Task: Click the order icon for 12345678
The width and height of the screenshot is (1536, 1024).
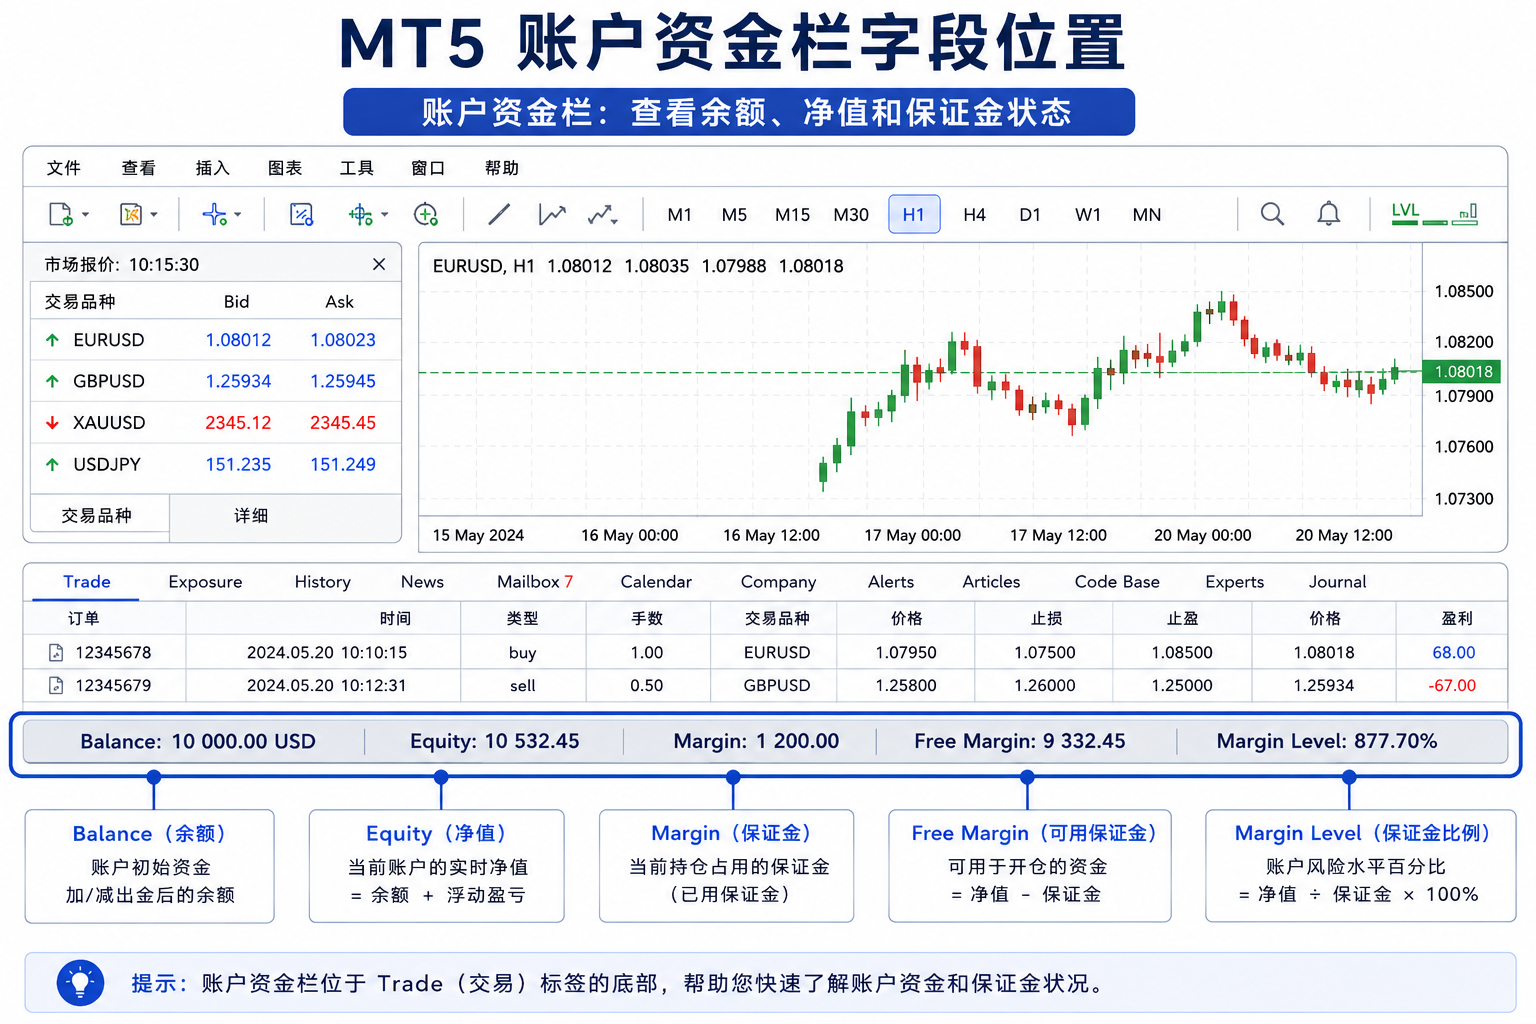Action: tap(56, 653)
